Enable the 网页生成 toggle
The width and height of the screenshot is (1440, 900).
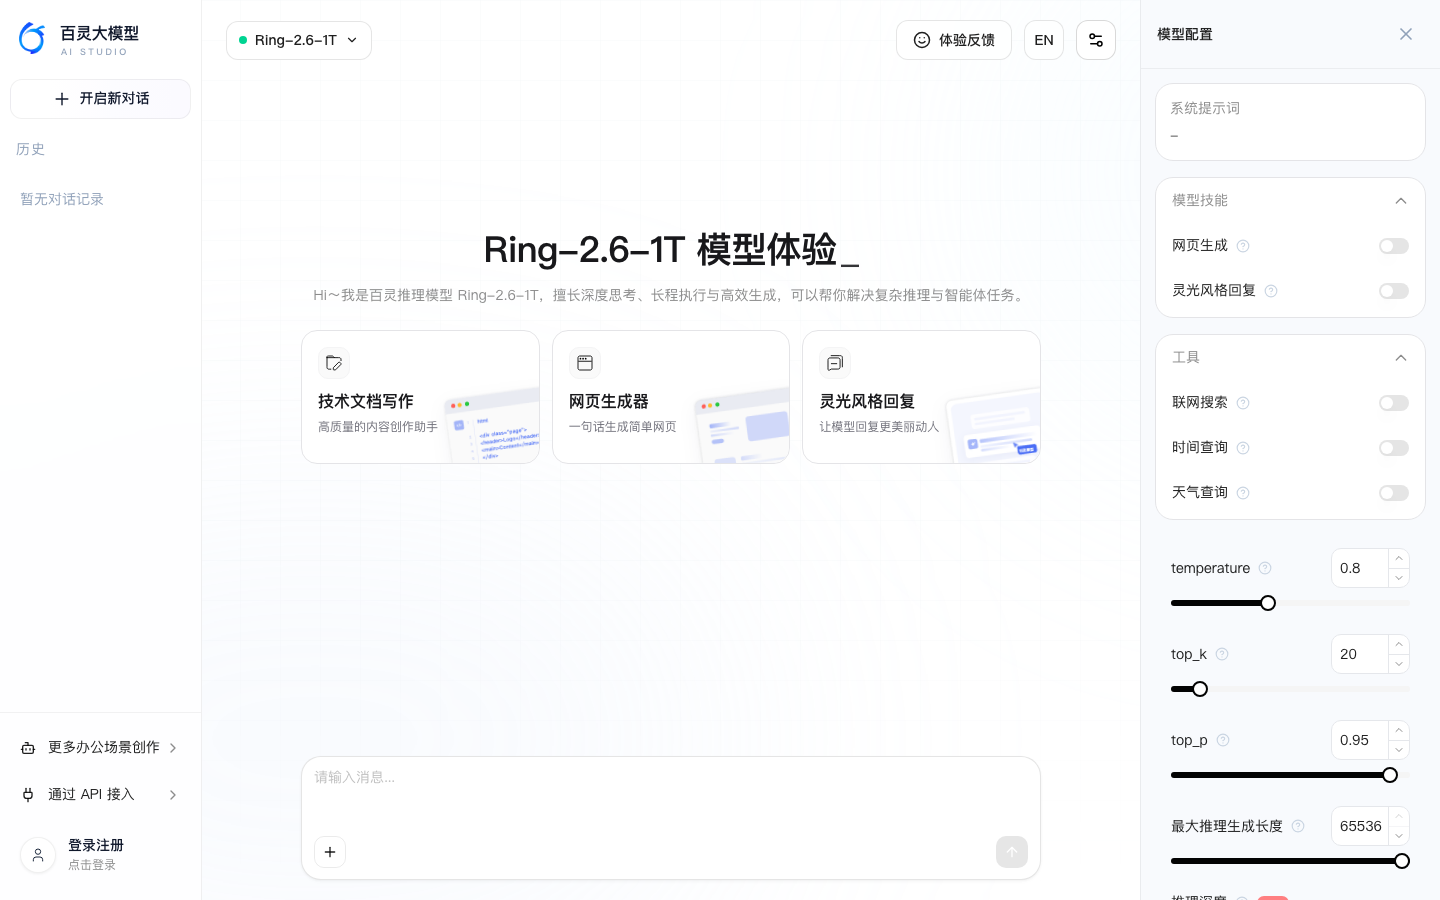pyautogui.click(x=1394, y=246)
